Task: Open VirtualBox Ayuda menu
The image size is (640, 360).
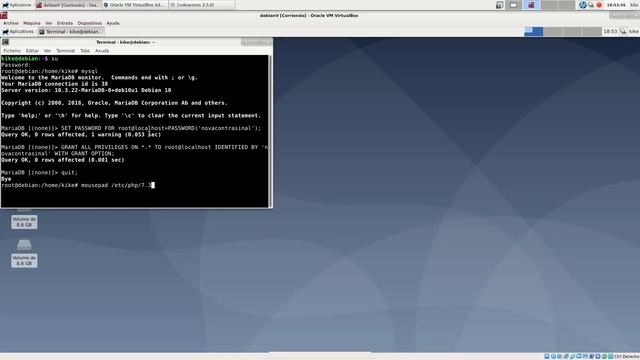Action: point(113,23)
